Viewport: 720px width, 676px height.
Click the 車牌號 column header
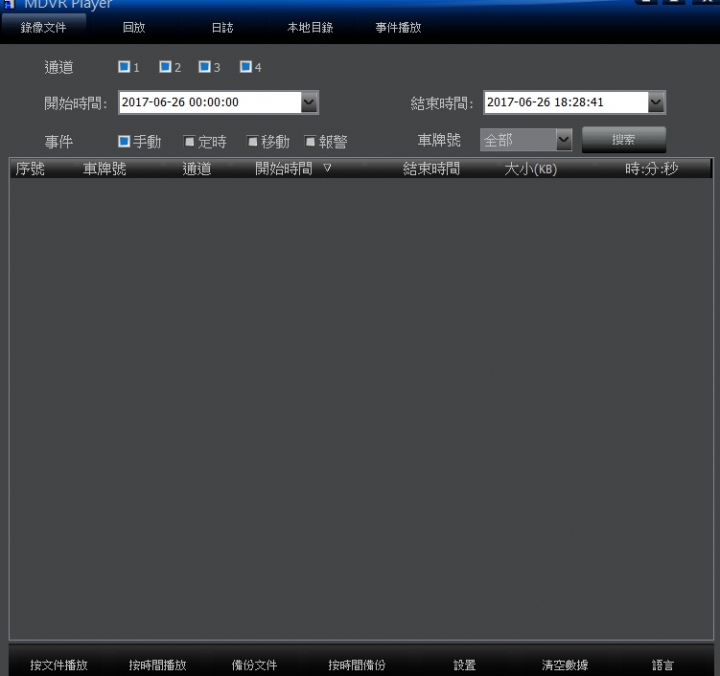(x=105, y=169)
